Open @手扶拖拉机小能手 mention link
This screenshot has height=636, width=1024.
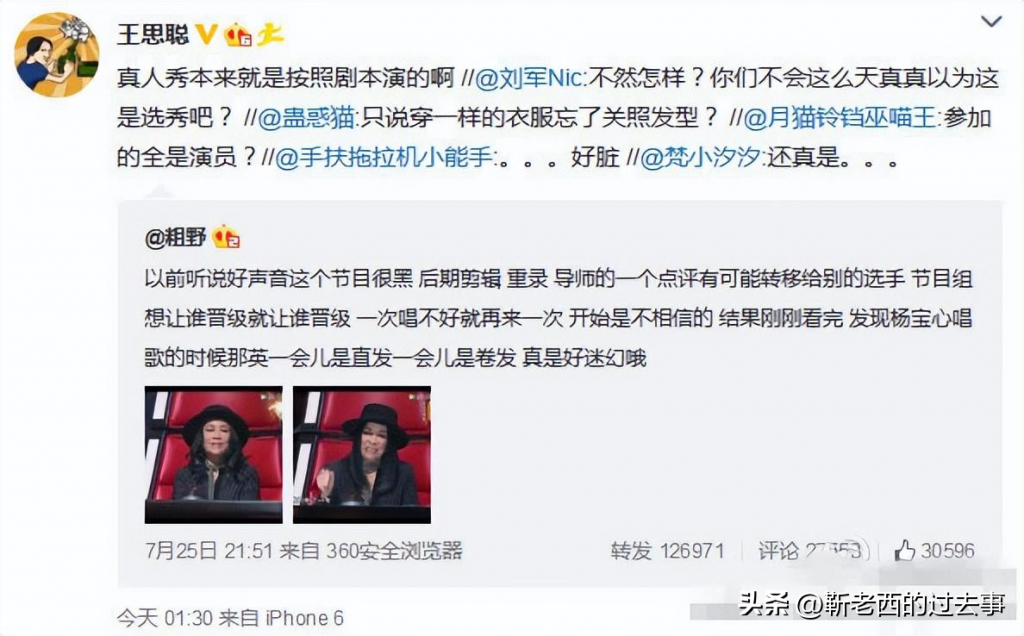point(383,157)
